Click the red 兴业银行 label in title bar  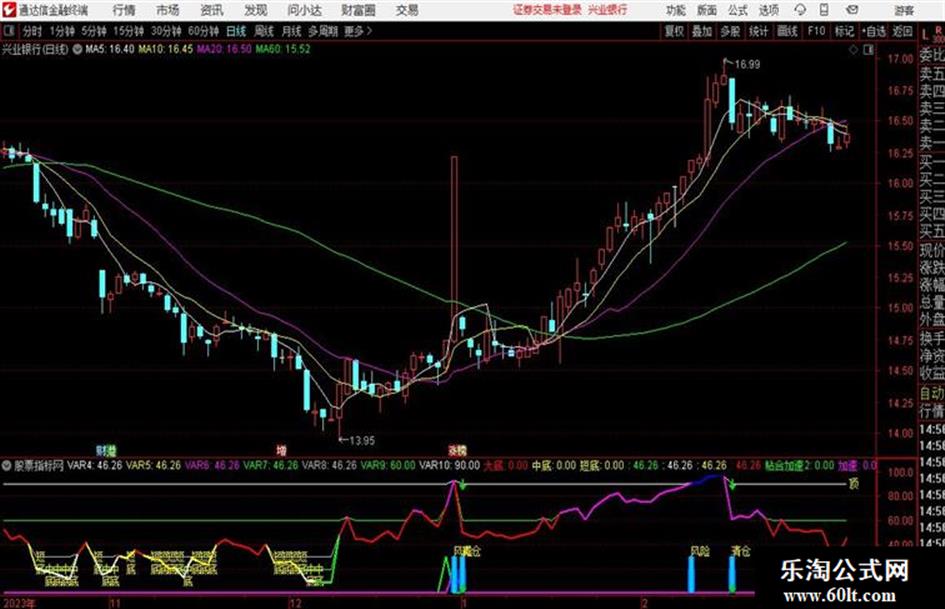(x=608, y=10)
